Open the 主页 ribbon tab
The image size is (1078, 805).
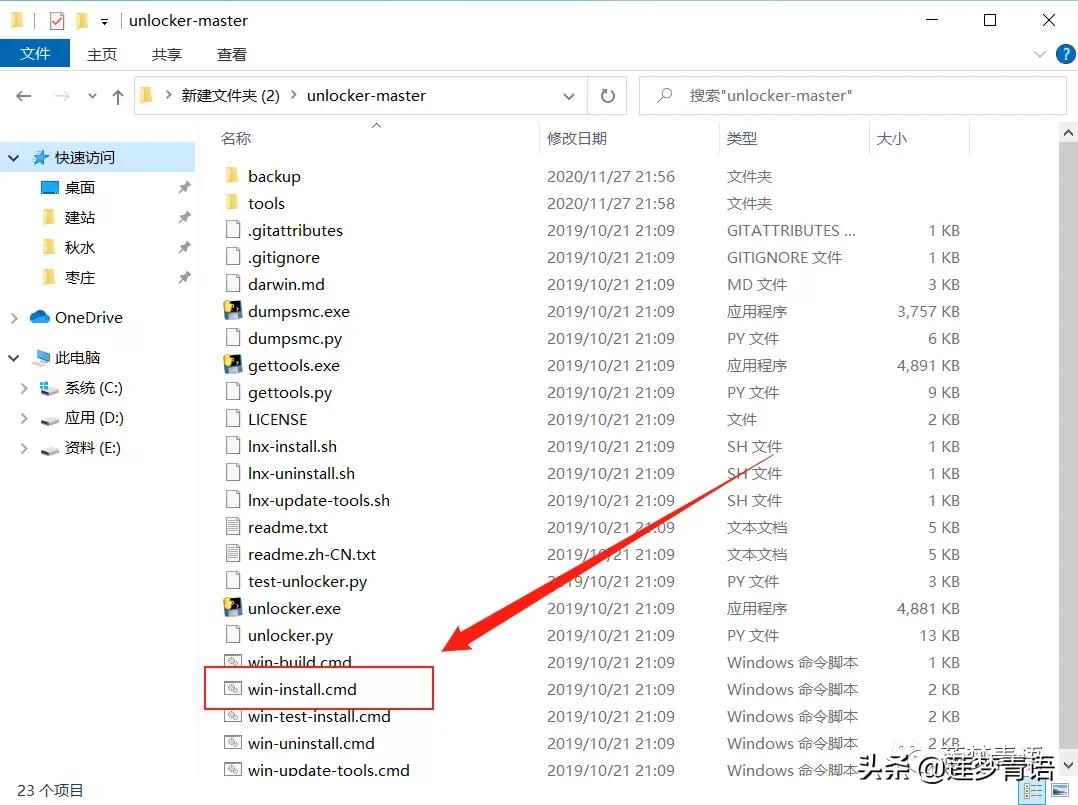(x=102, y=54)
